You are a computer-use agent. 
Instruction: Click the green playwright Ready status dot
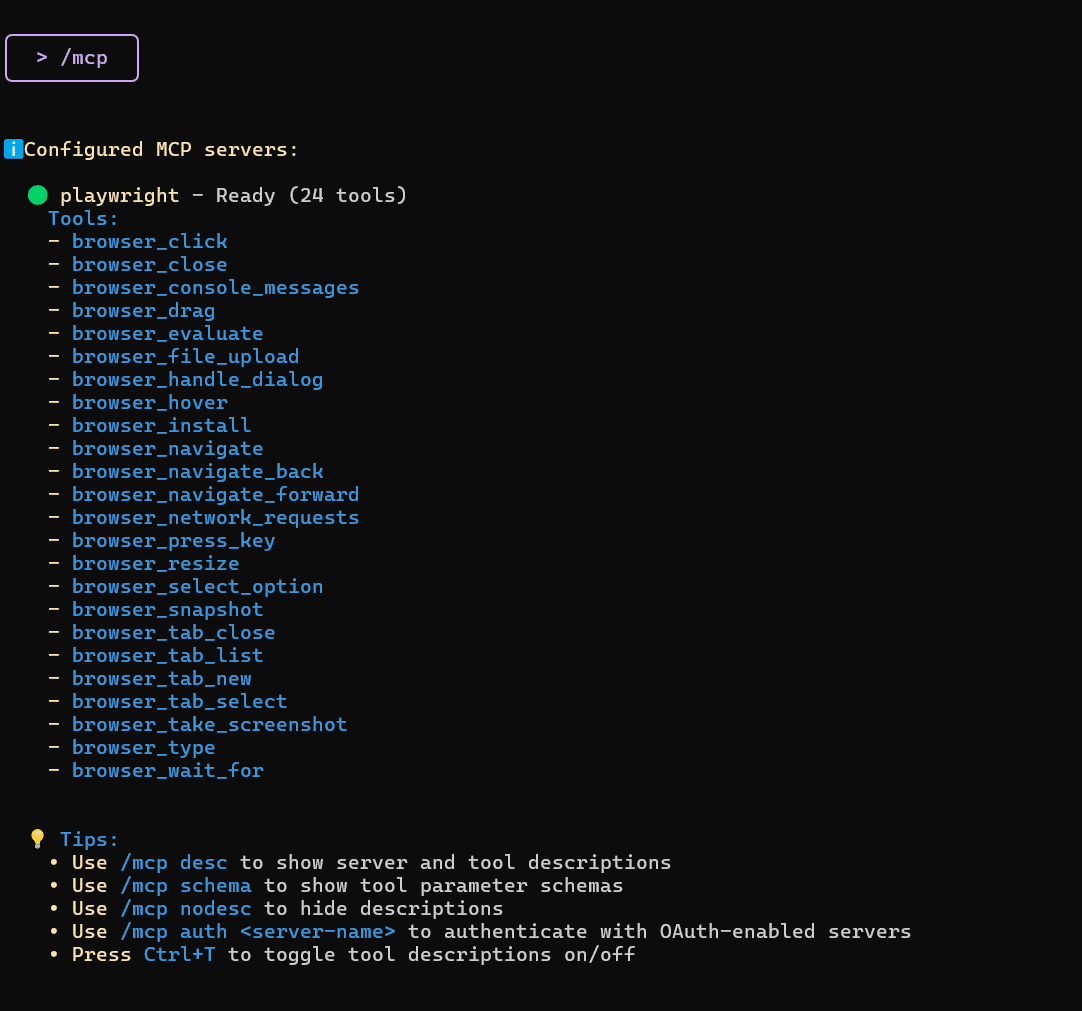point(38,195)
